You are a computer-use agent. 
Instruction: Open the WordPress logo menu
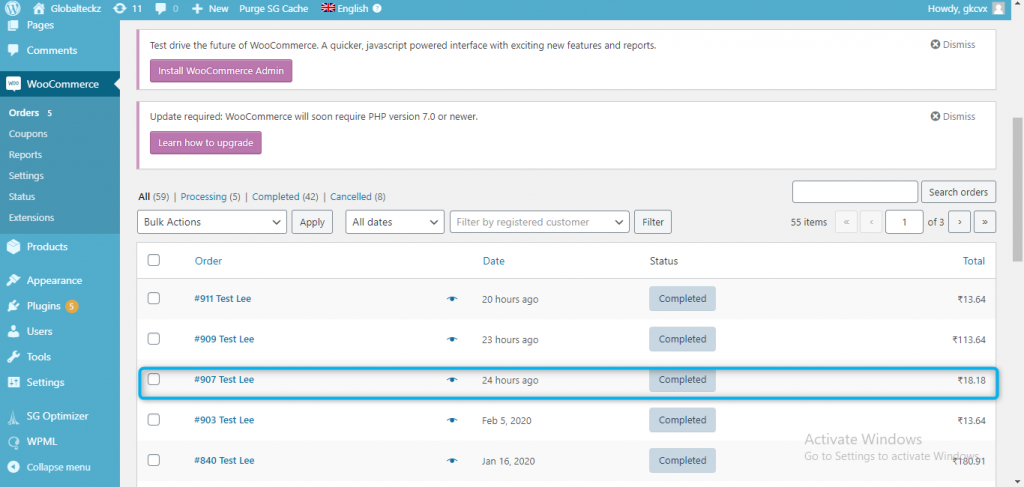13,8
